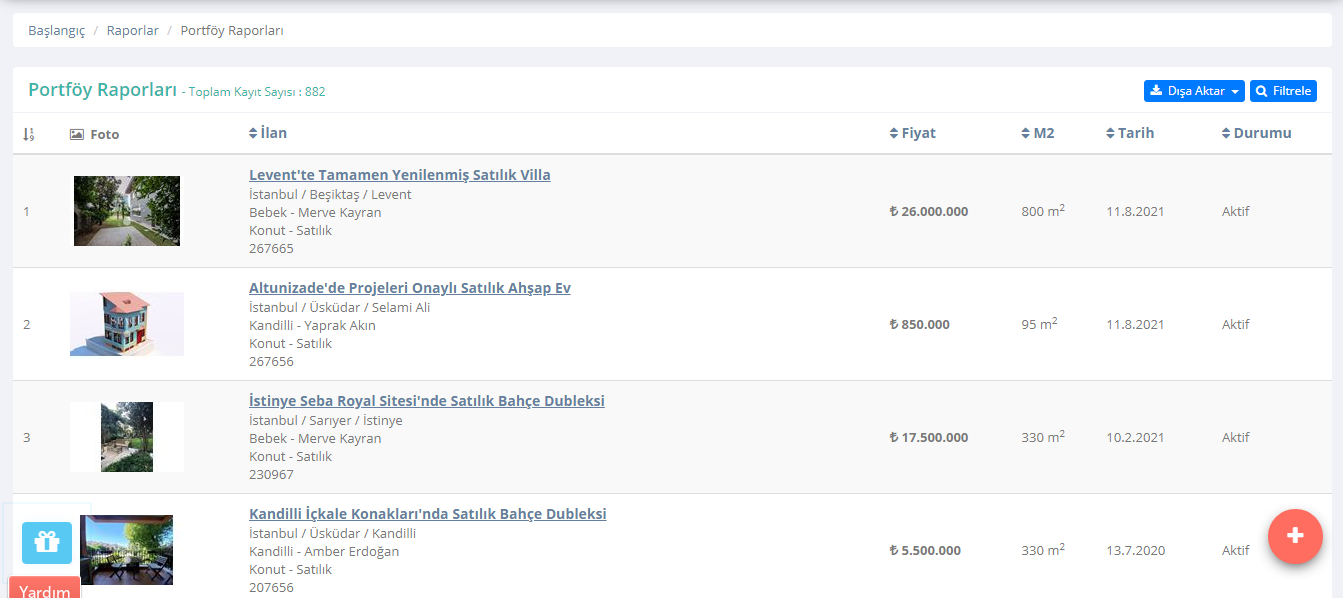Screen dimensions: 1343x598
Task: Click the wooden house model thumbnail
Action: [x=127, y=324]
